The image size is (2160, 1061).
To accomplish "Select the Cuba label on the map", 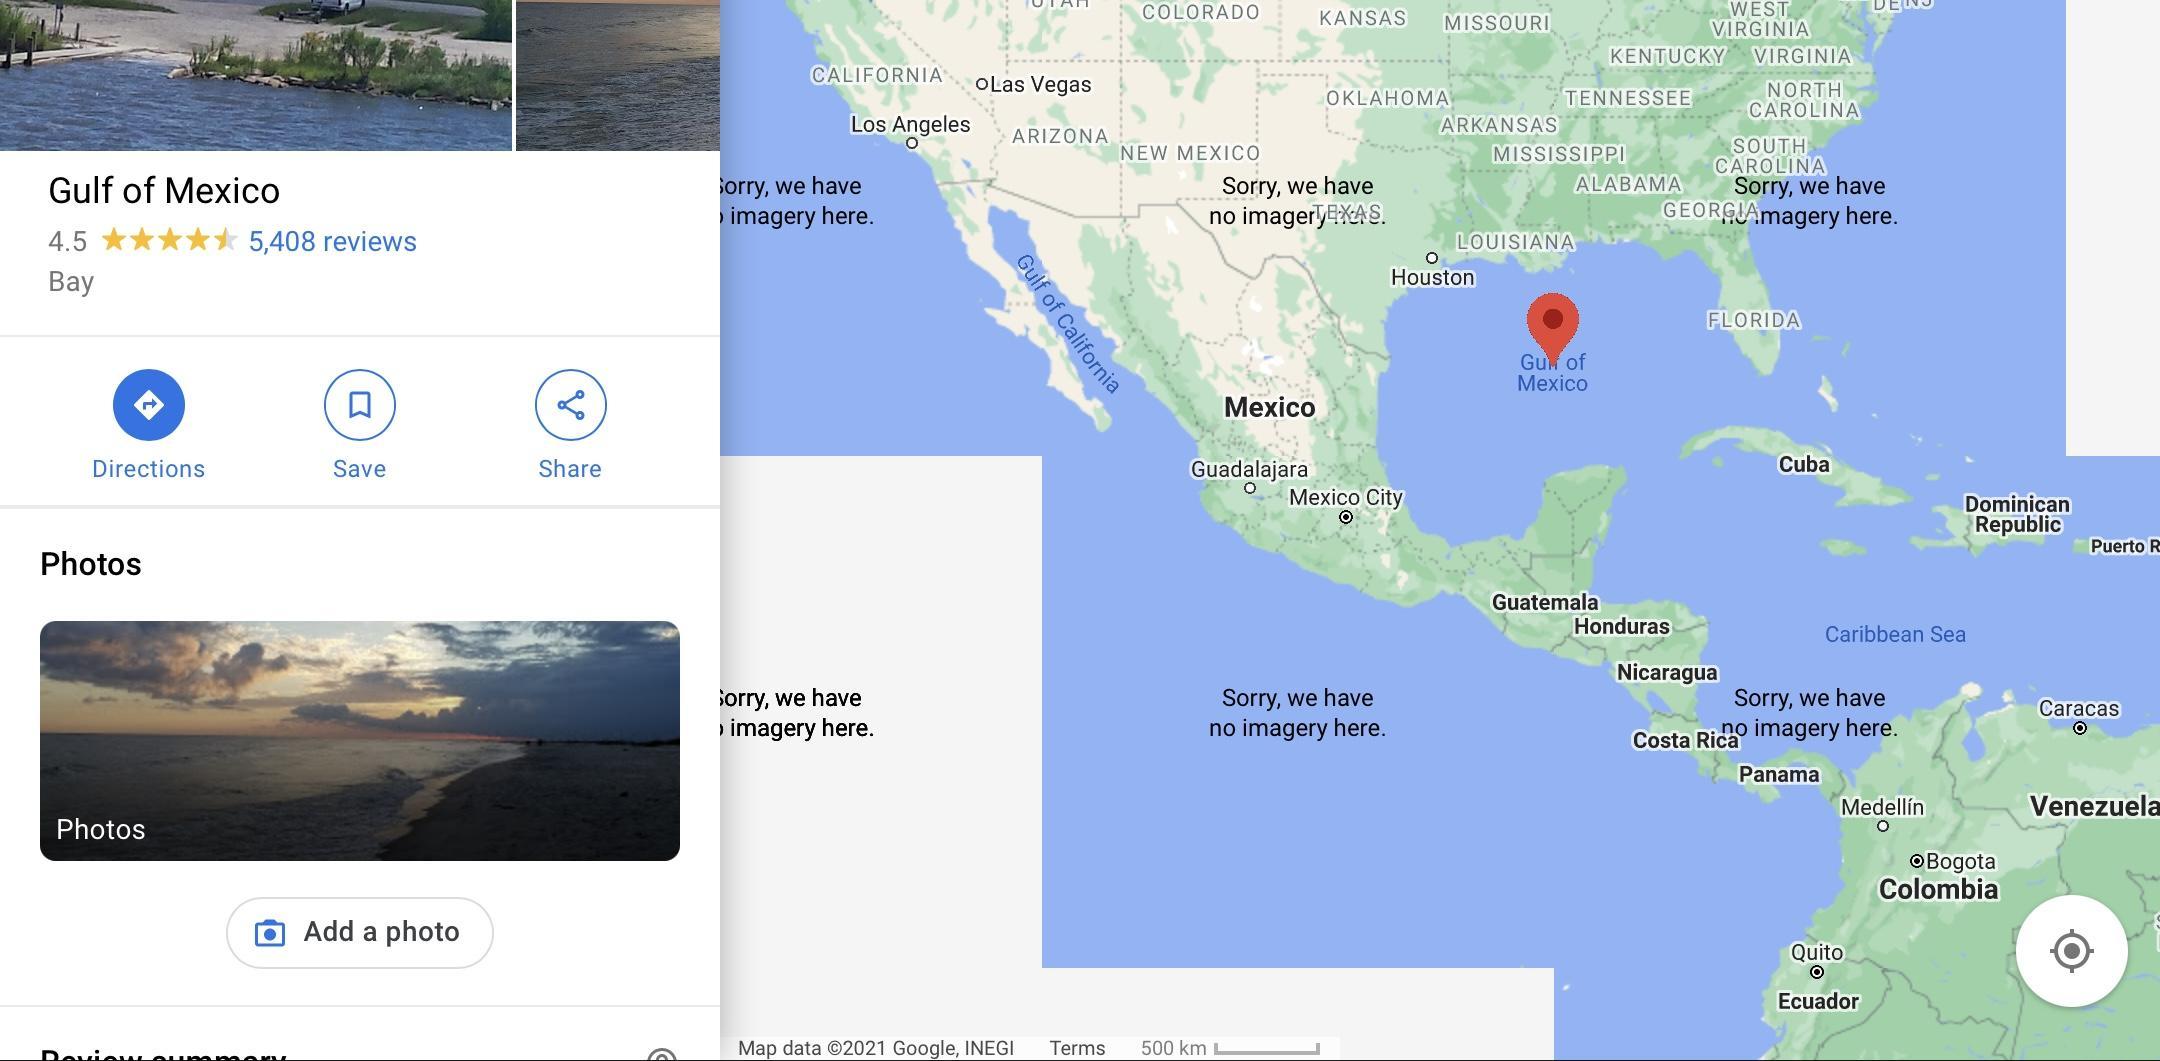I will pyautogui.click(x=1804, y=464).
